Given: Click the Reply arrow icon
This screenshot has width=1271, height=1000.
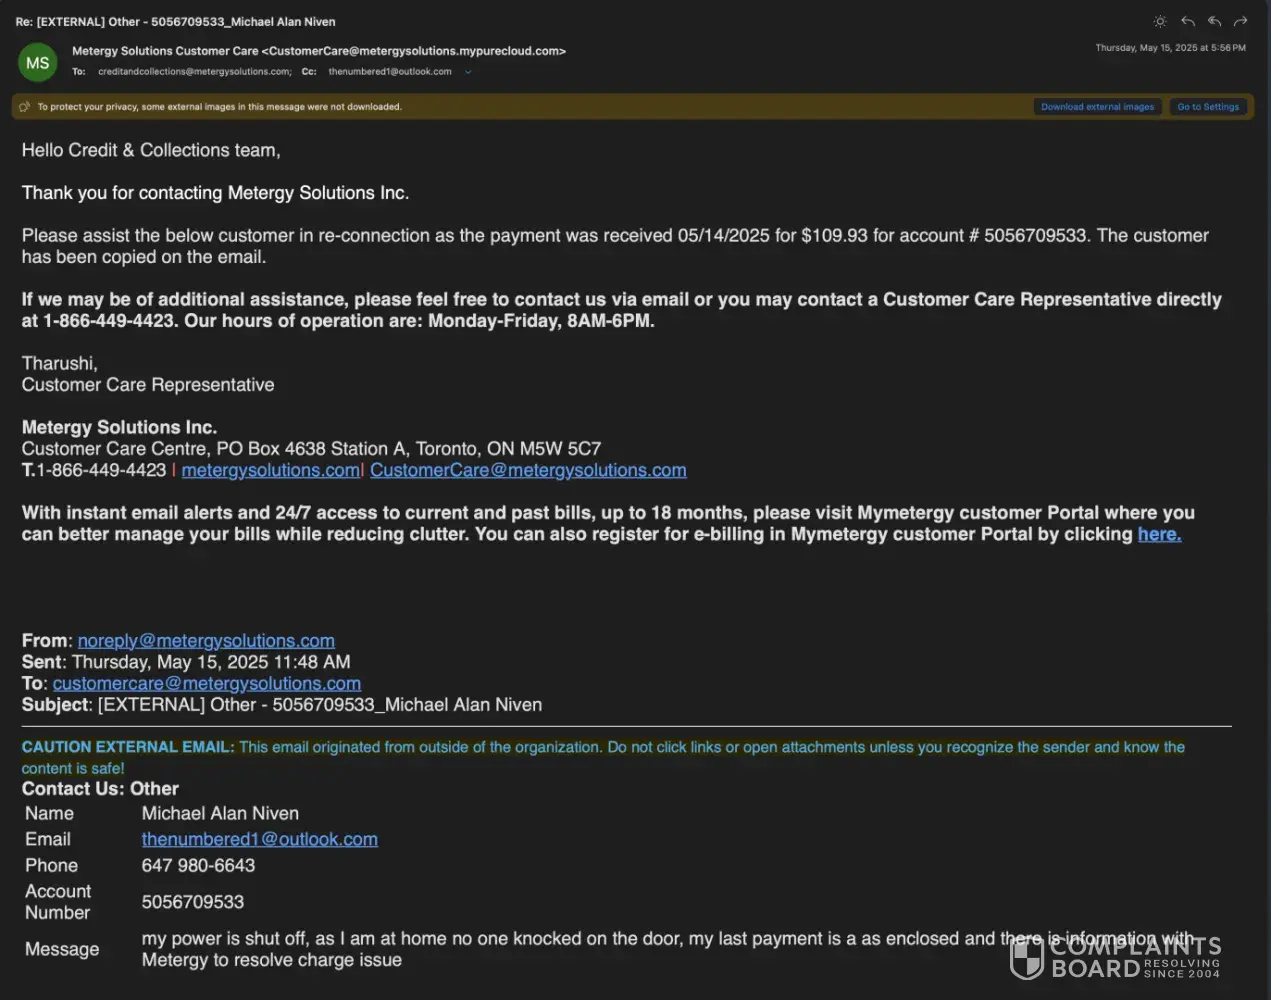Looking at the screenshot, I should tap(1188, 21).
